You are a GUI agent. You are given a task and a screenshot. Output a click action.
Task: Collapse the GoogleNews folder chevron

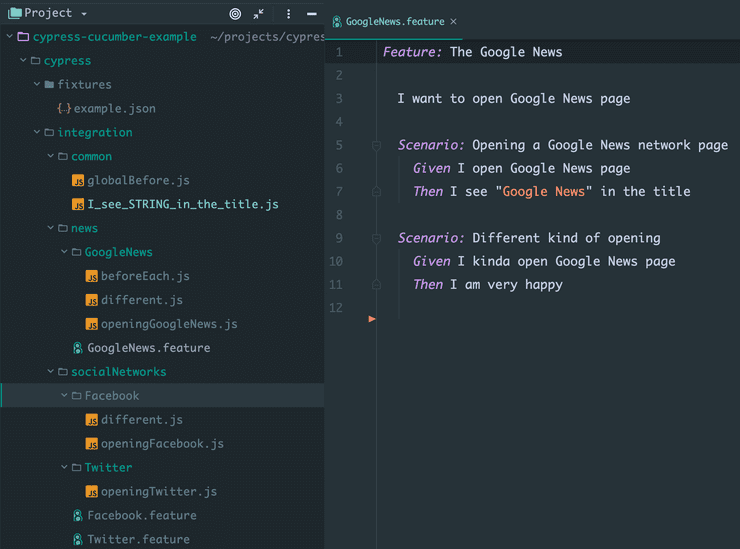pyautogui.click(x=64, y=252)
